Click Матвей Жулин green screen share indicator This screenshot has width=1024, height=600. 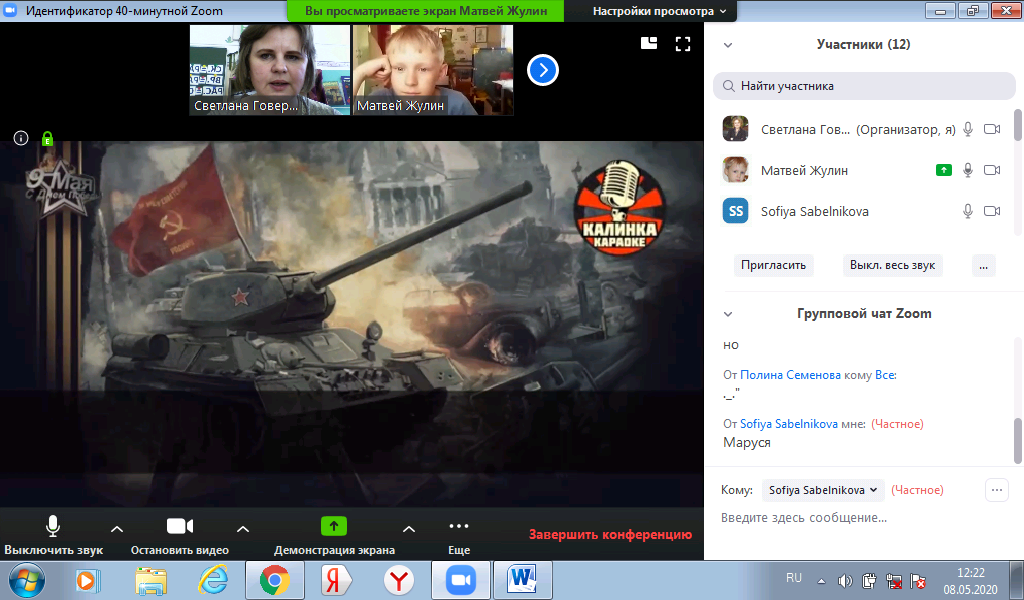[944, 170]
